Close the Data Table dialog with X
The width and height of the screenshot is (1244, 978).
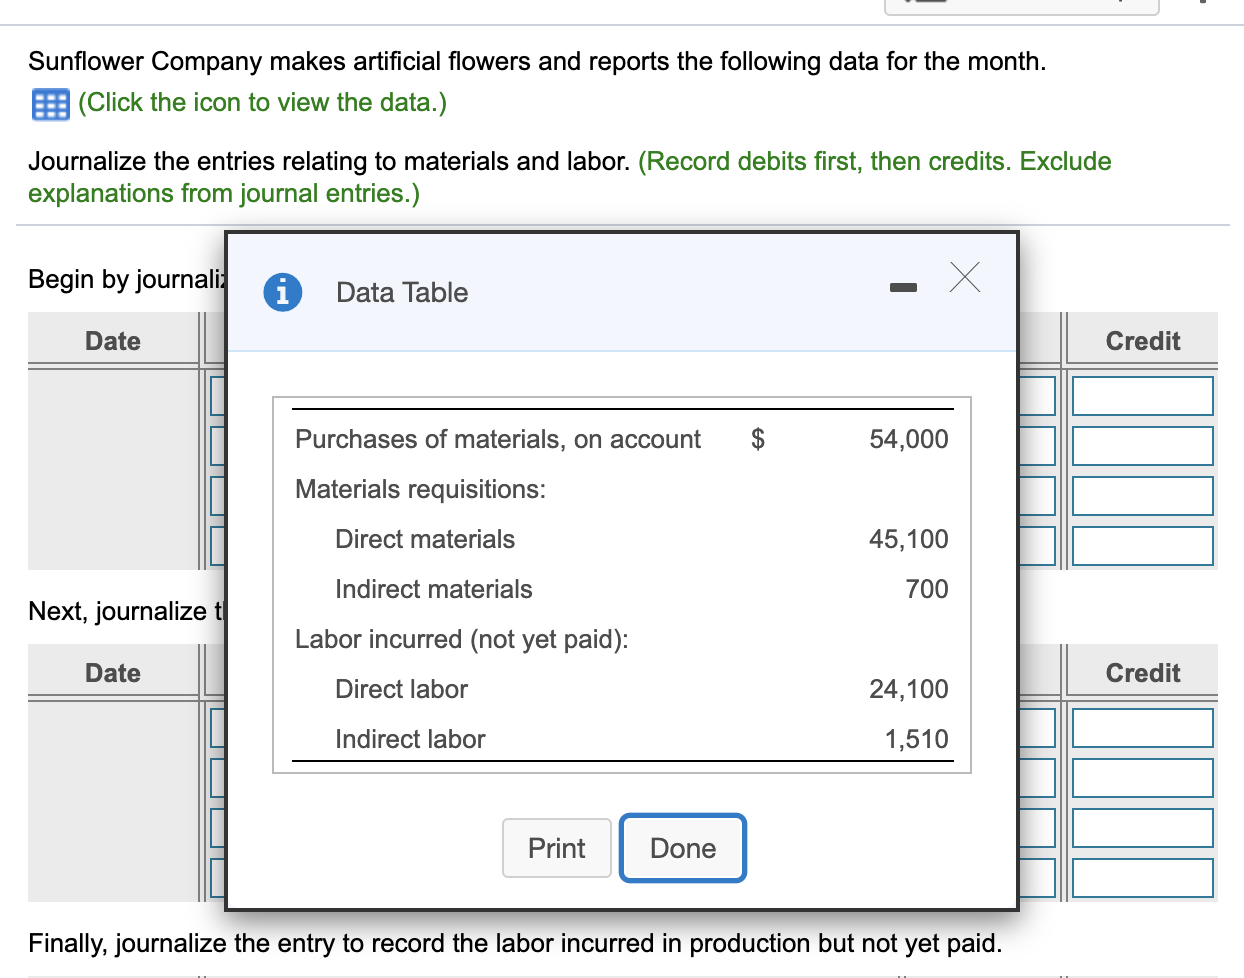point(965,277)
